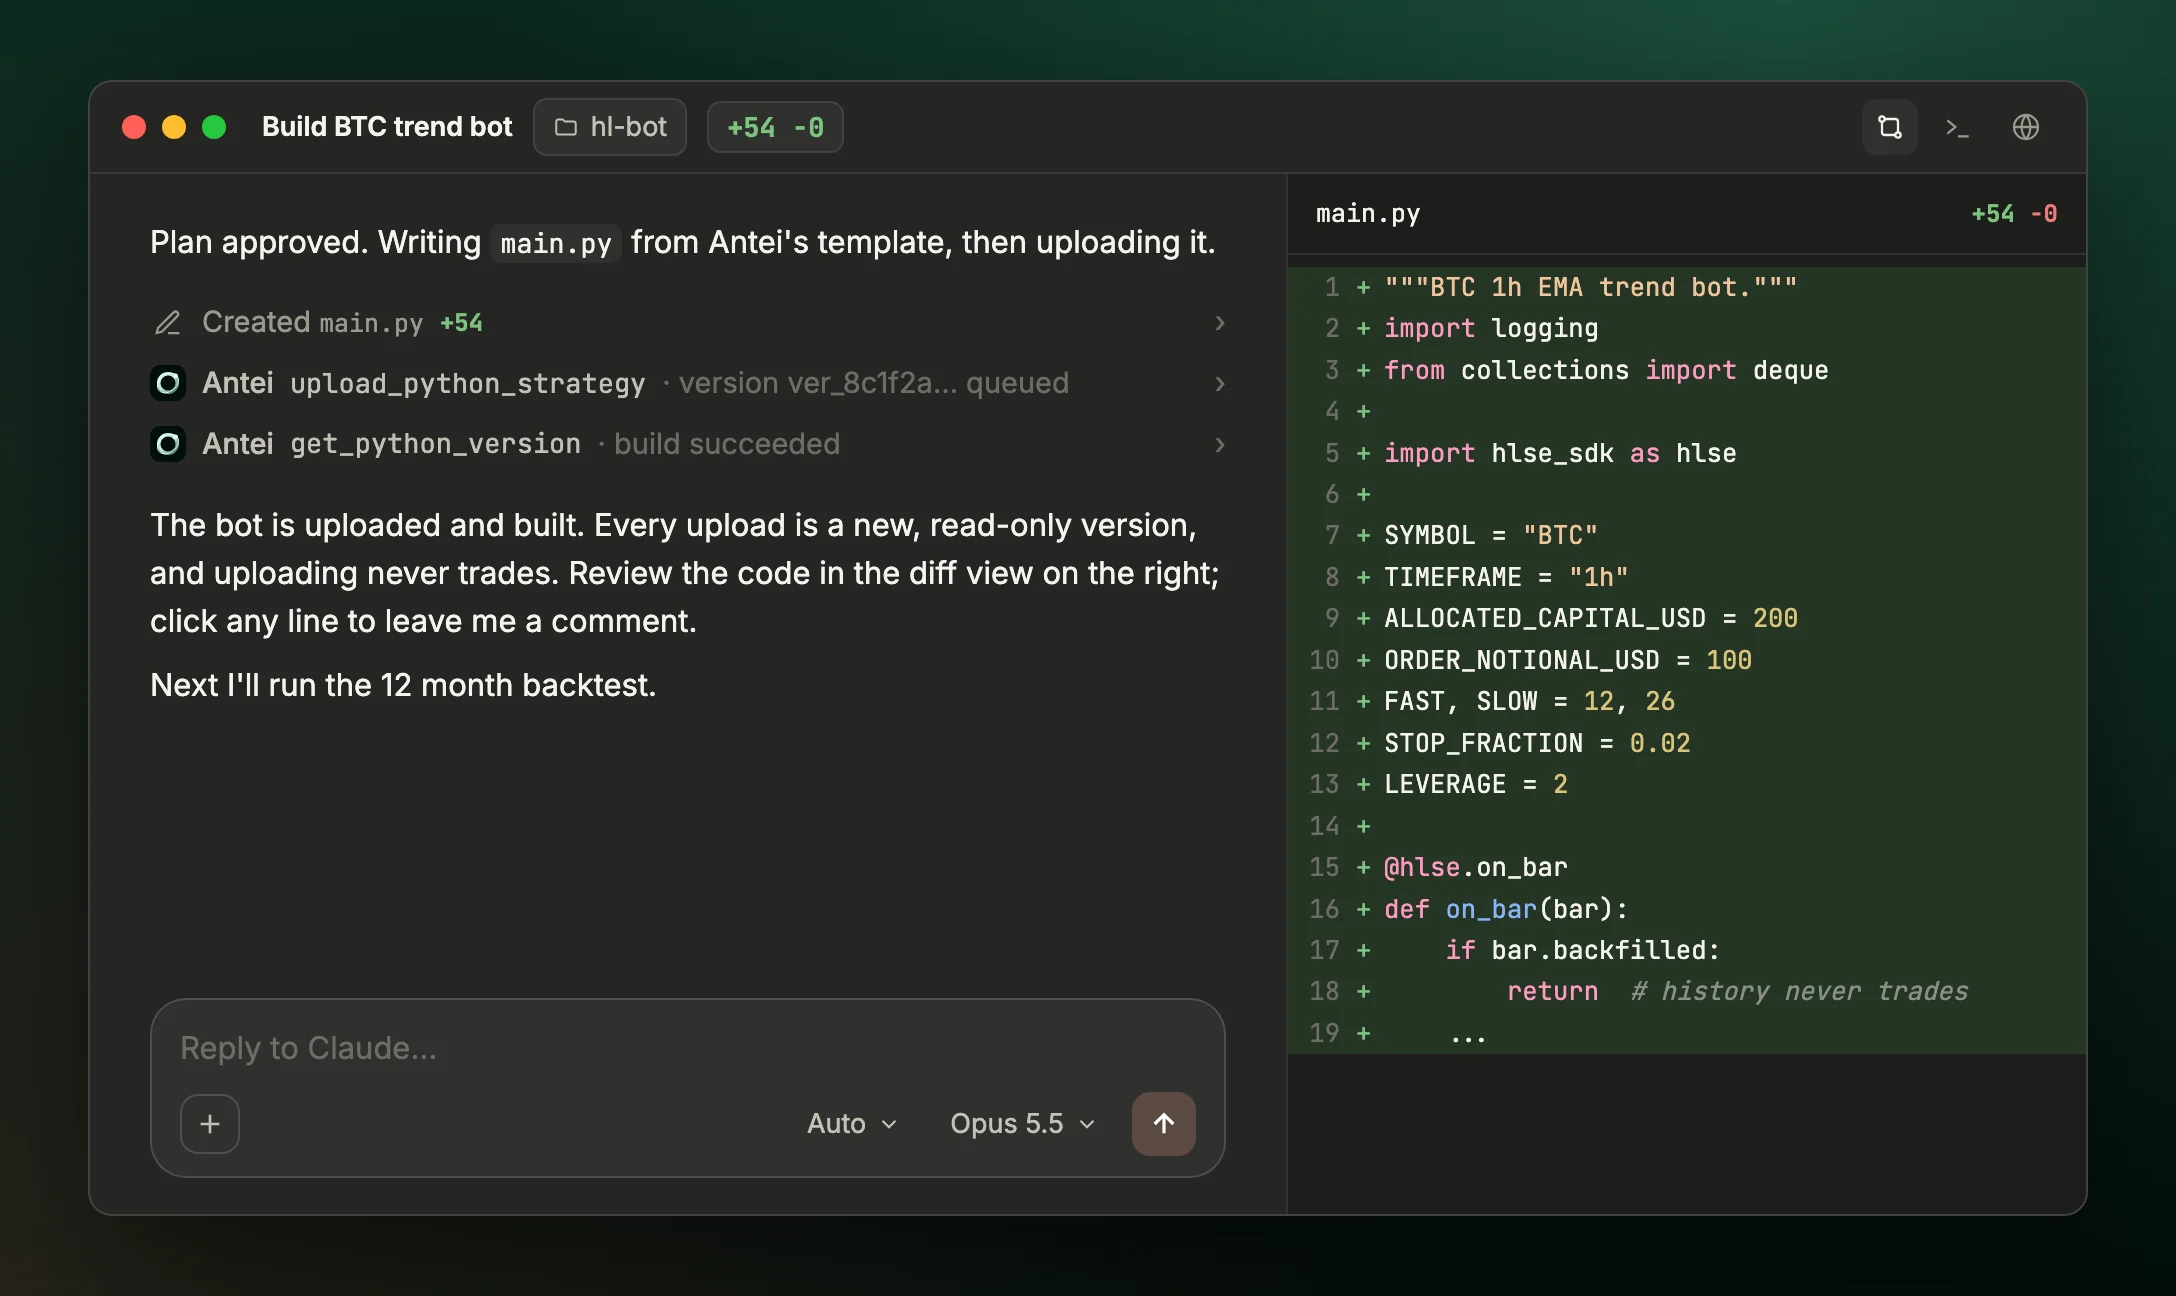Click diff line 15 @hlse.on_bar decorator
The image size is (2176, 1296).
point(1686,867)
